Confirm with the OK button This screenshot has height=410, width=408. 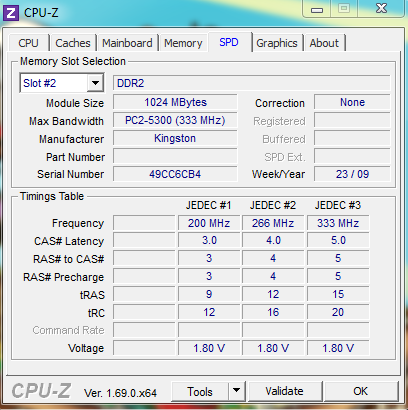[361, 391]
